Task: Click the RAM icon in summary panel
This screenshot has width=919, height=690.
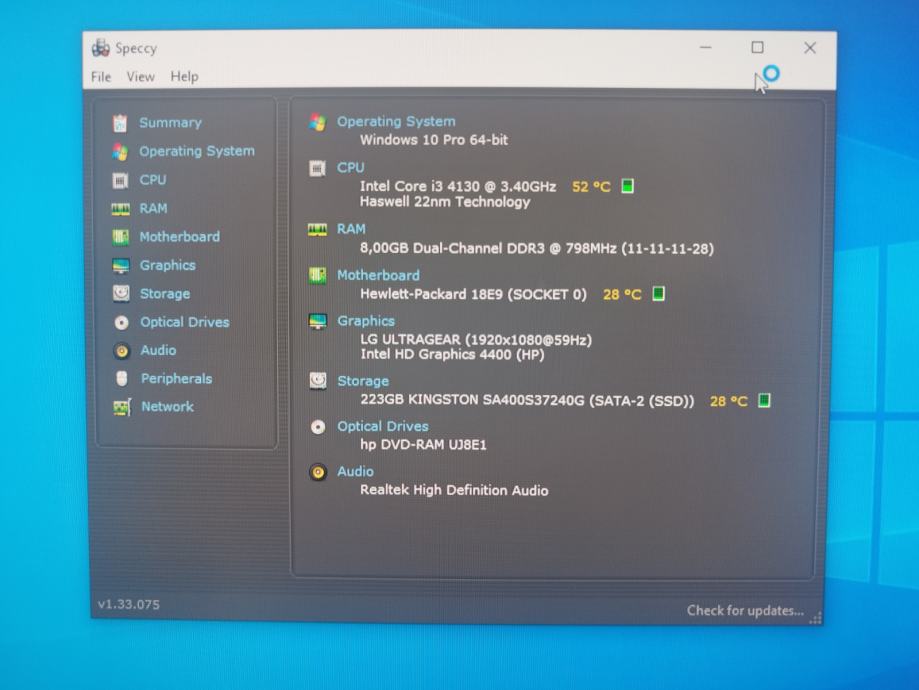Action: pyautogui.click(x=317, y=230)
